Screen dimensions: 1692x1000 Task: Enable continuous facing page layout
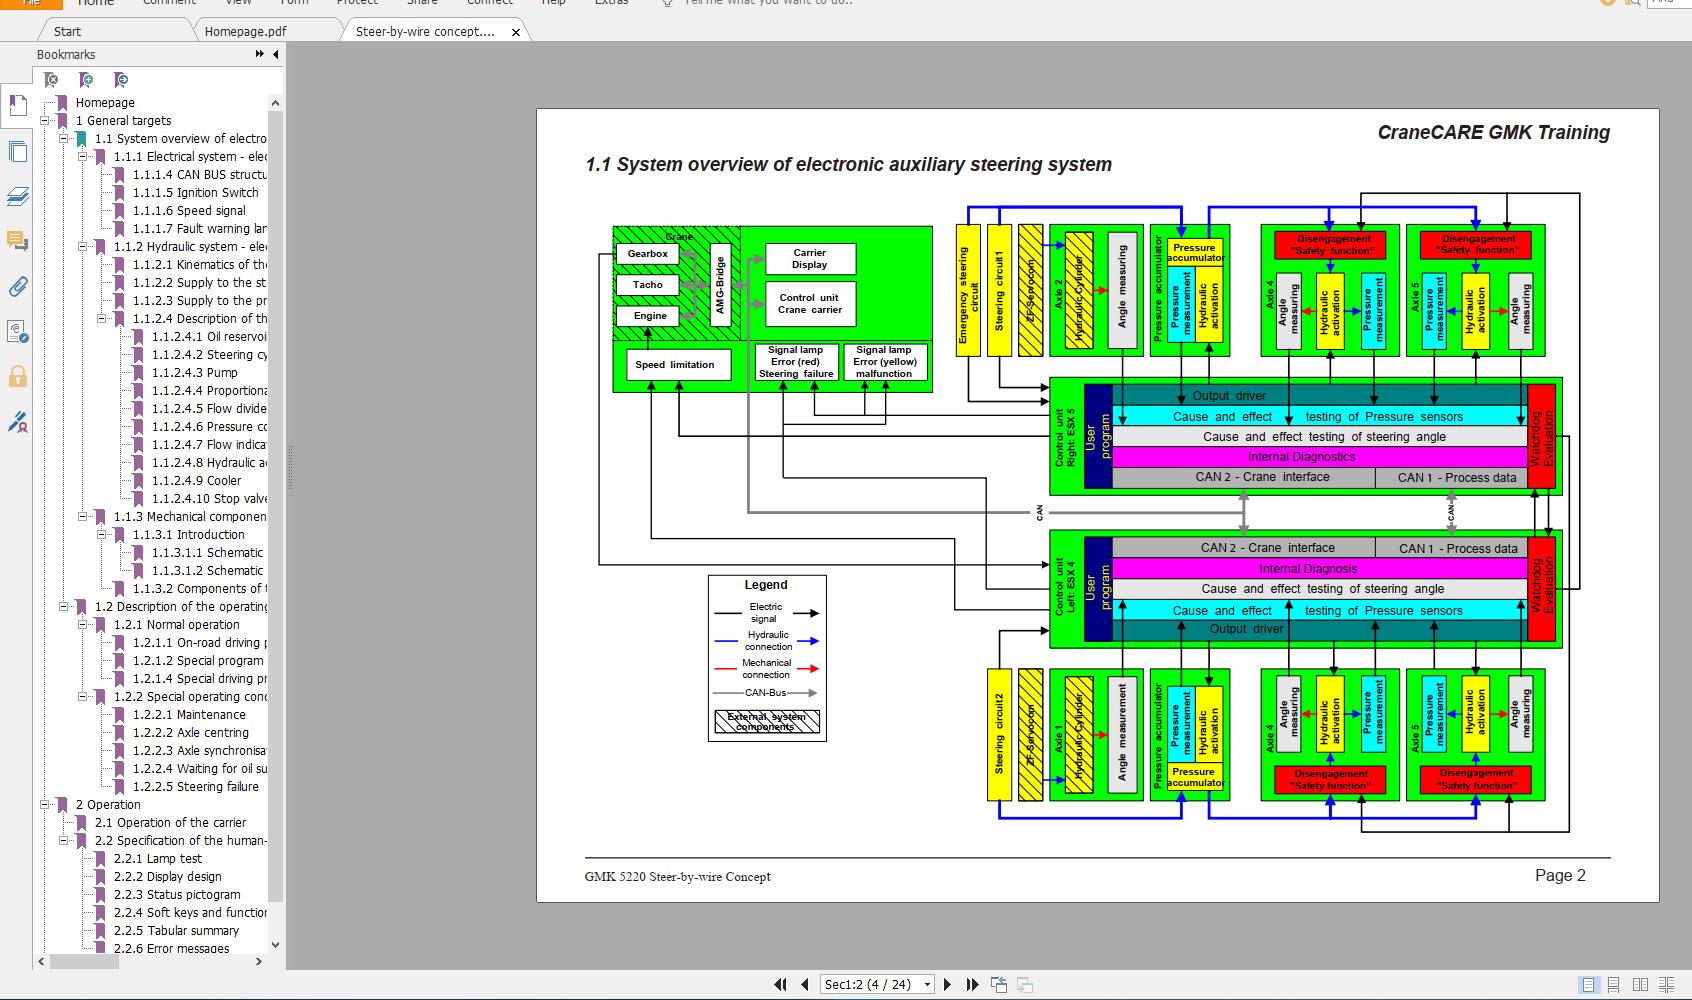click(x=1666, y=985)
